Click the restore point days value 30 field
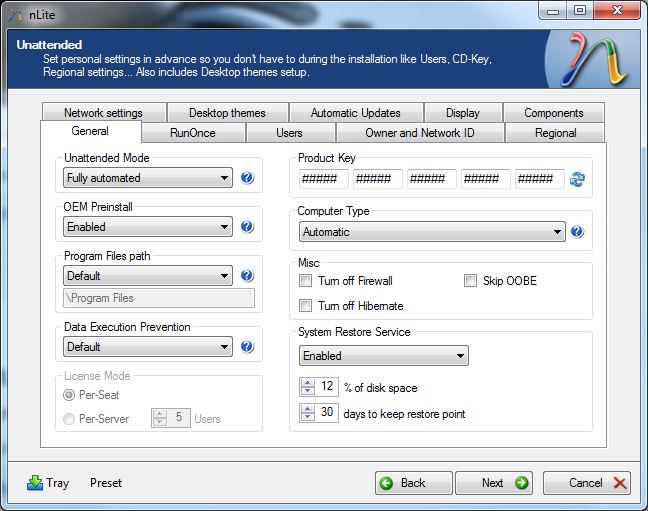The height and width of the screenshot is (511, 648). tap(327, 413)
